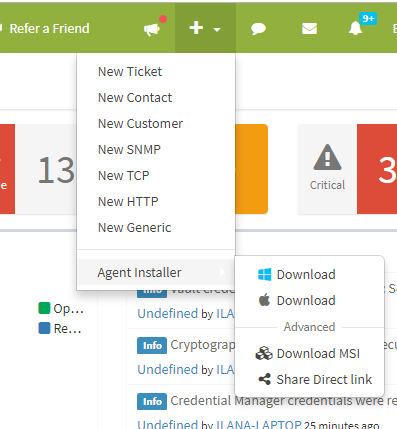Choose New SNMP menu entry

pos(129,149)
